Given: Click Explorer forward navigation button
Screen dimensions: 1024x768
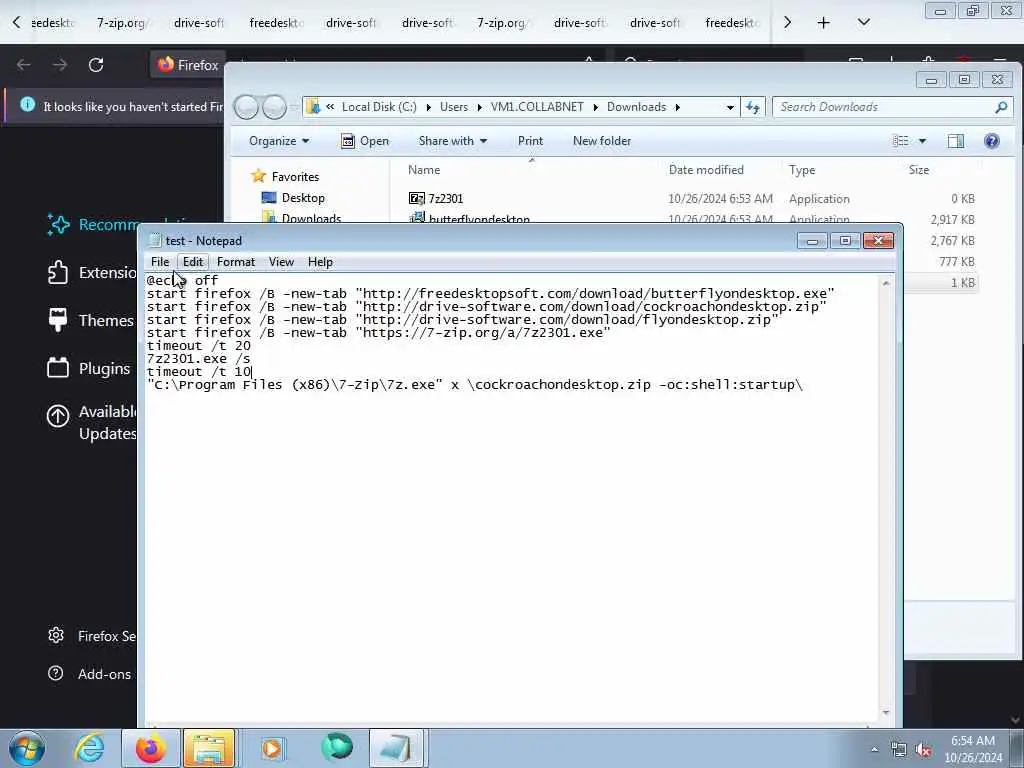Looking at the screenshot, I should tap(274, 107).
